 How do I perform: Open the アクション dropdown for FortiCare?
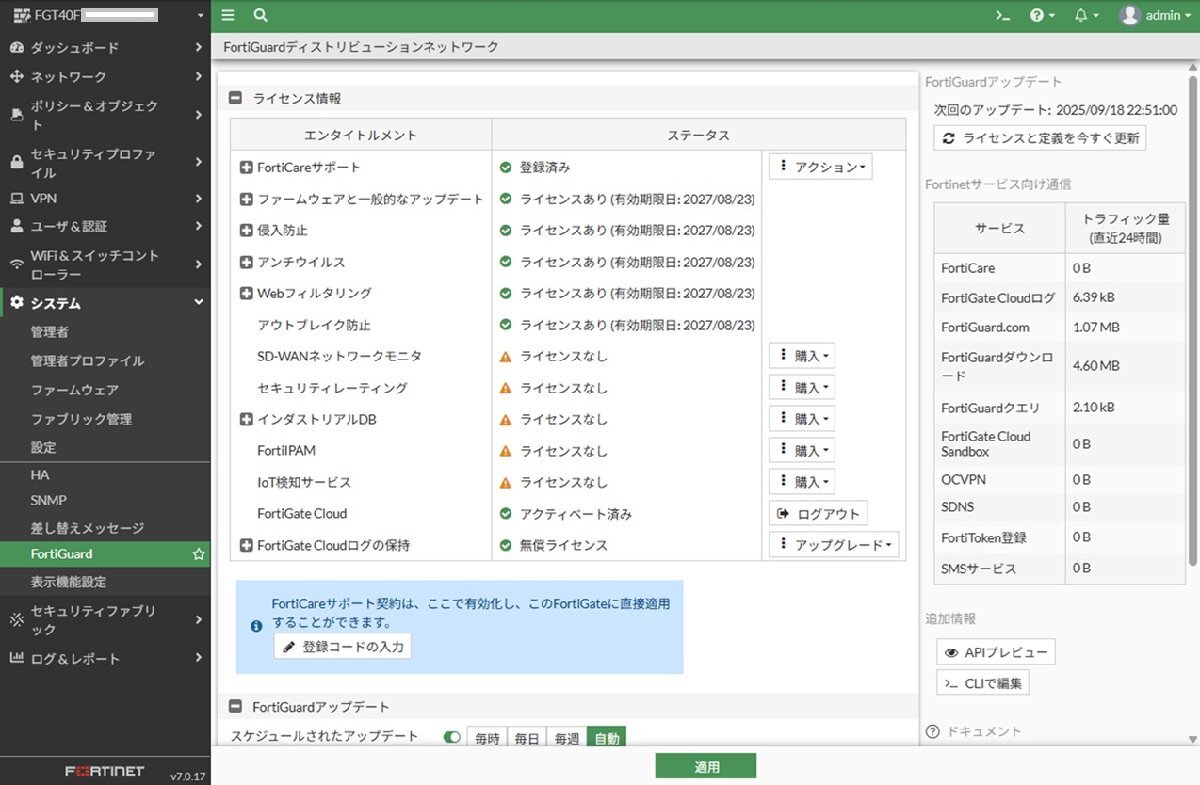pos(820,167)
